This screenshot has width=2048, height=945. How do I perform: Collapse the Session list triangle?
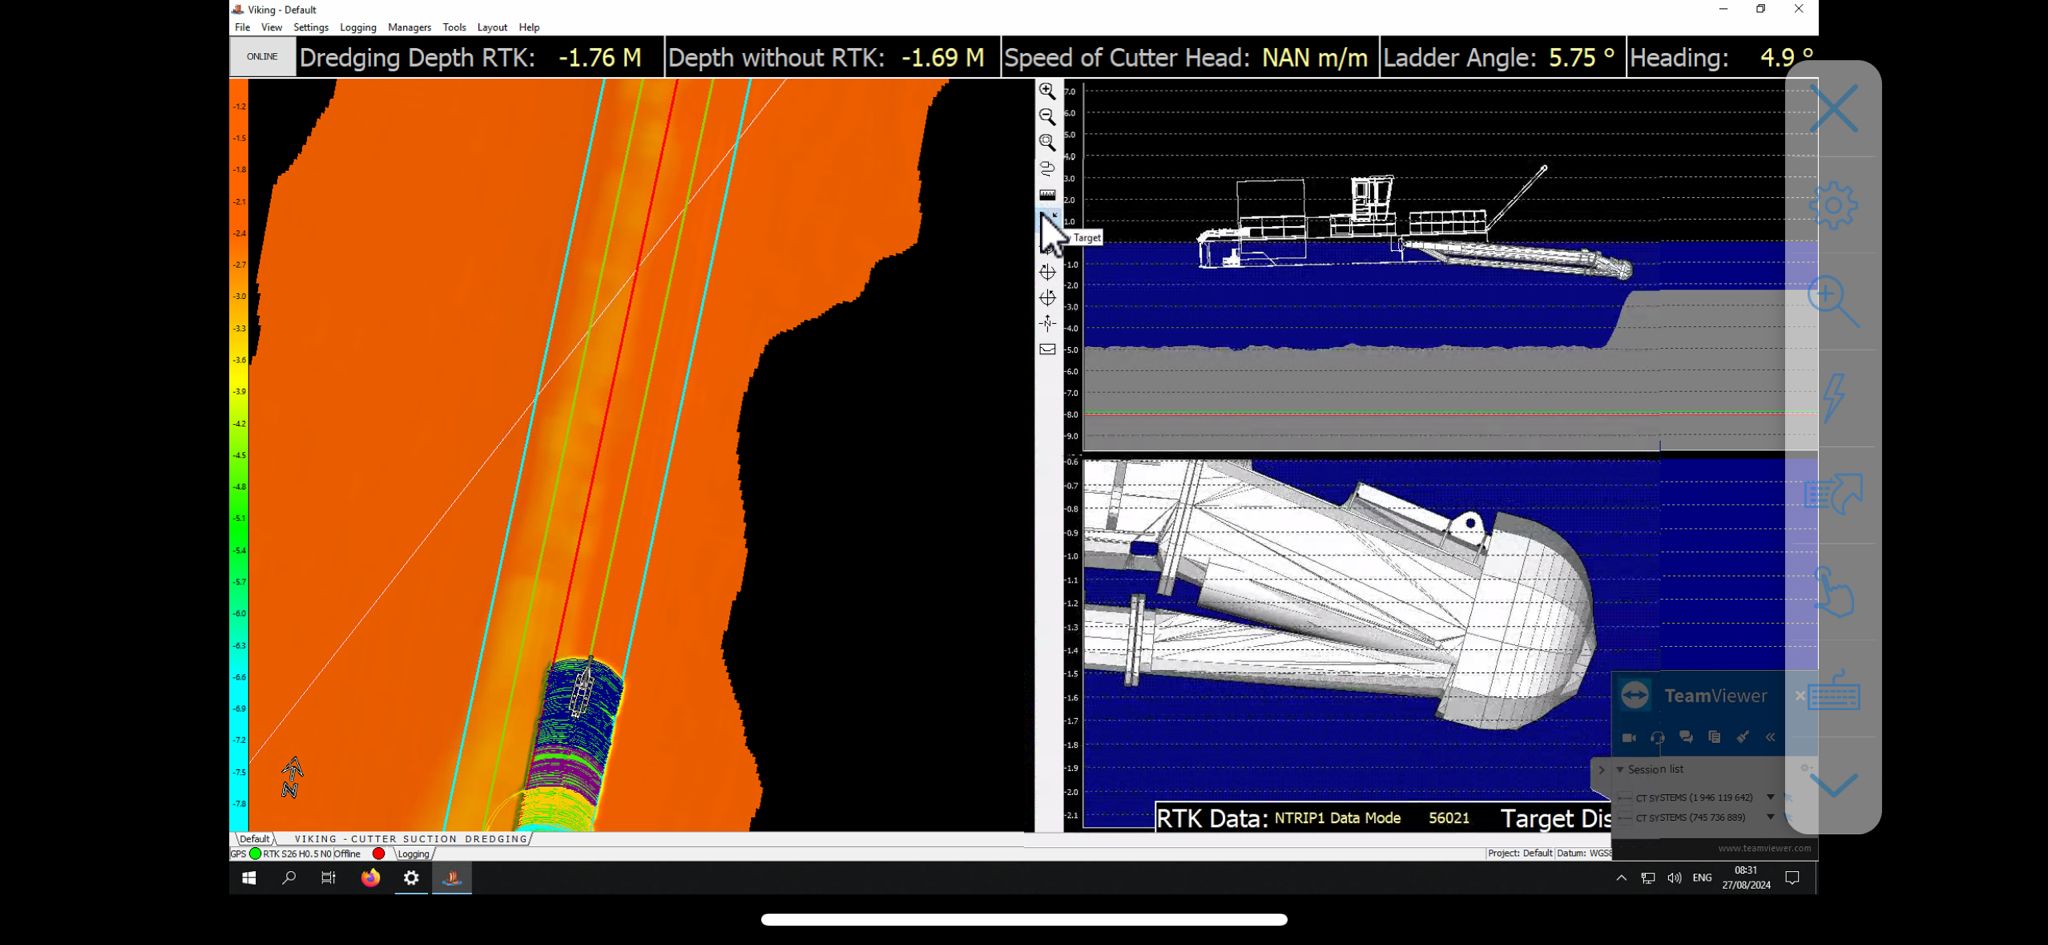(x=1620, y=769)
